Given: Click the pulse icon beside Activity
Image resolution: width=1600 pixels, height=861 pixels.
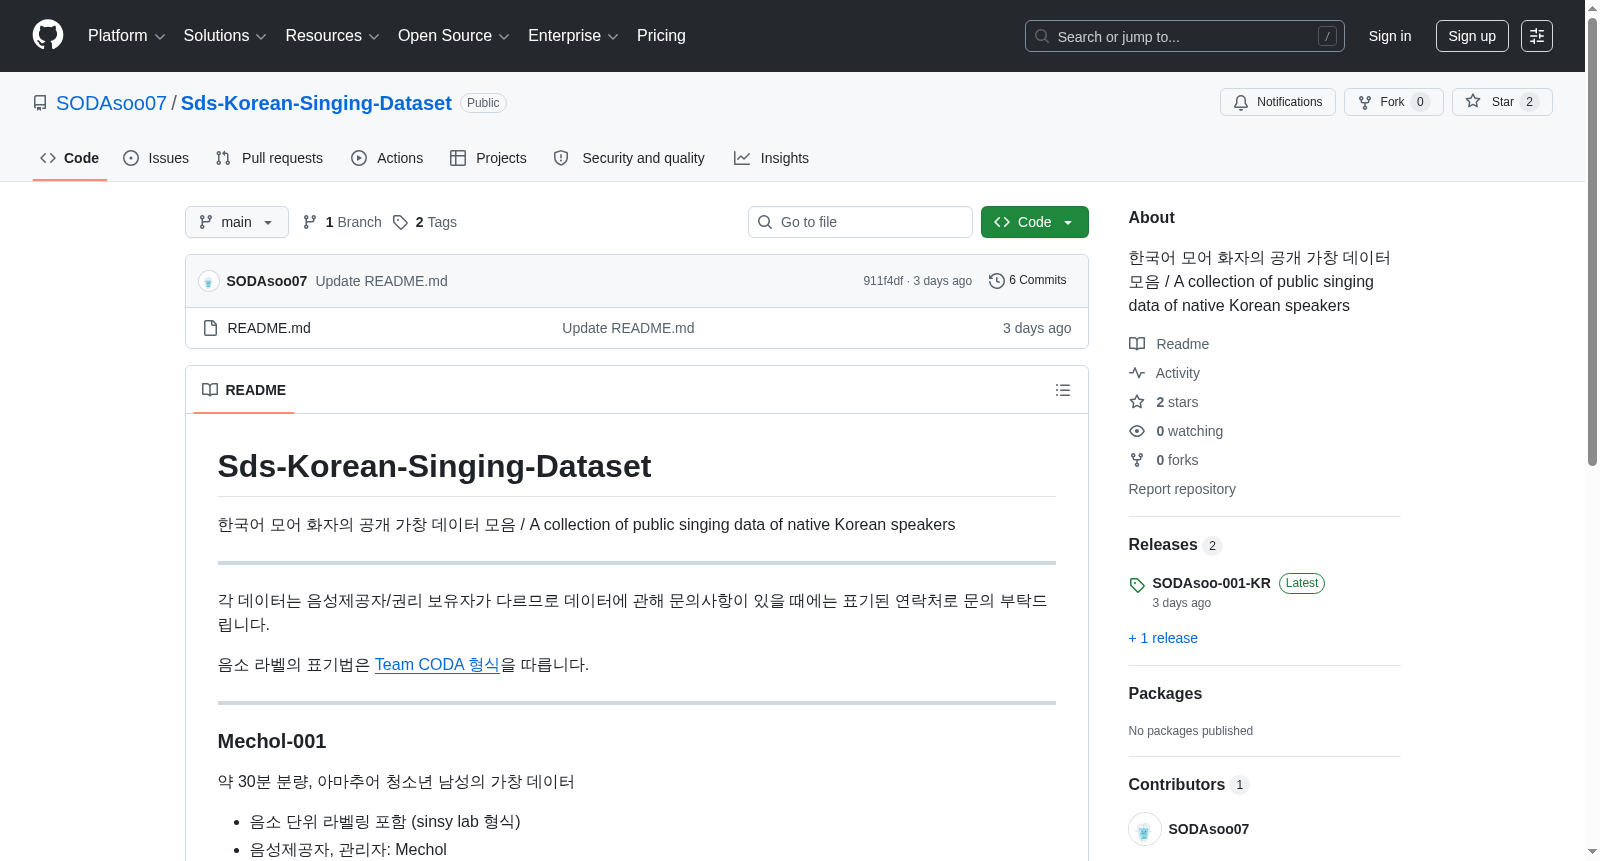Looking at the screenshot, I should tap(1137, 373).
